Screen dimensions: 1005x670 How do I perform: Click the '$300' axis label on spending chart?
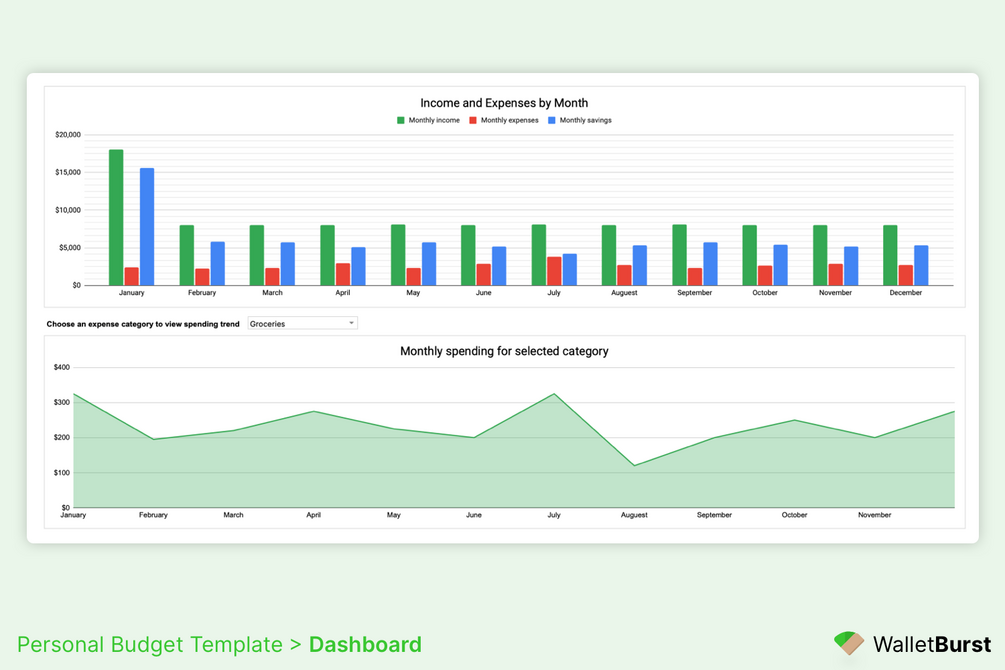62,403
